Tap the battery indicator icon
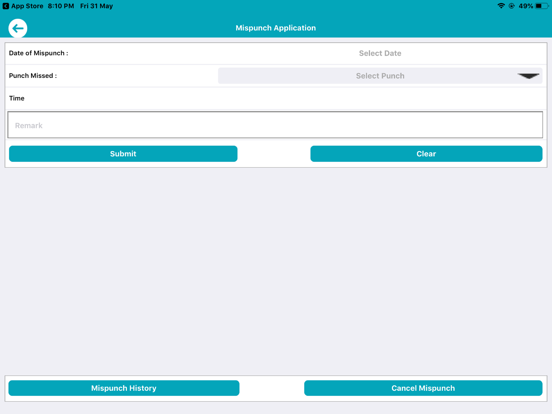Screen dimensions: 552x414 coord(542,6)
